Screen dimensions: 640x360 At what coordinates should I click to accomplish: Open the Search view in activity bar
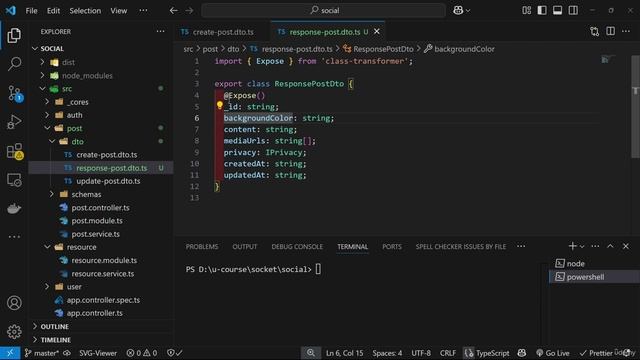click(x=14, y=64)
